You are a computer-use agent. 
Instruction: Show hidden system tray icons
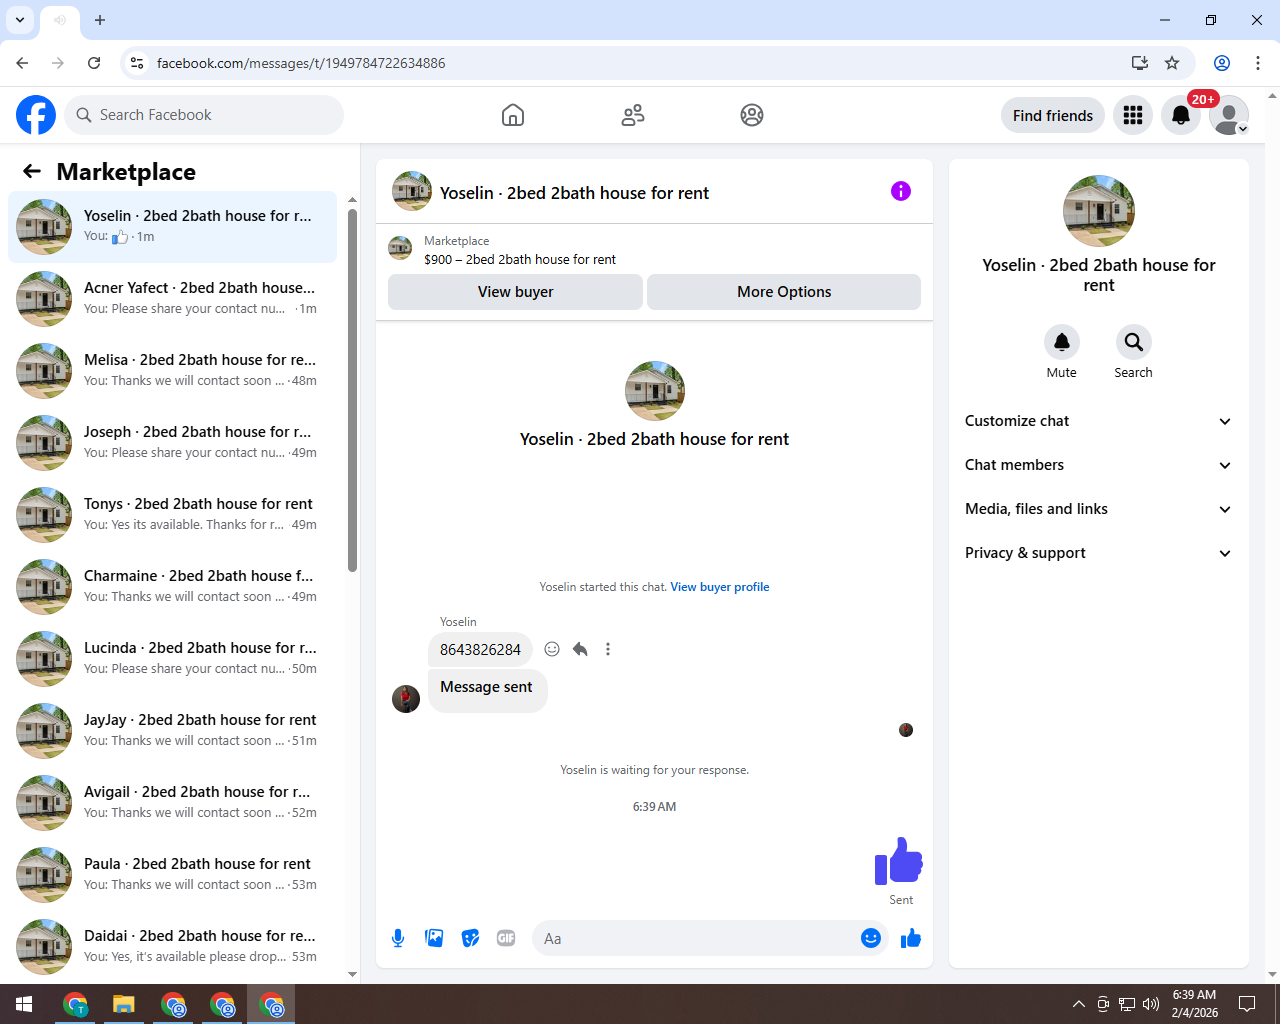tap(1078, 1004)
